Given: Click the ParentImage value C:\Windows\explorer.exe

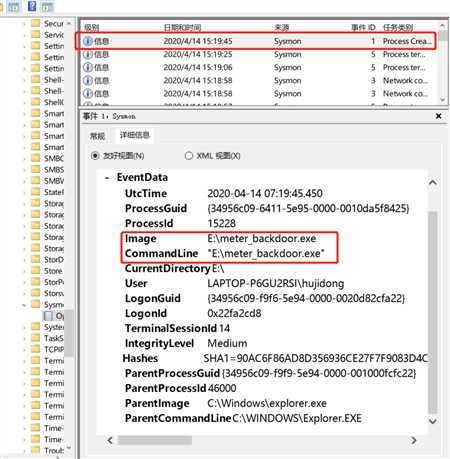Looking at the screenshot, I should [267, 403].
